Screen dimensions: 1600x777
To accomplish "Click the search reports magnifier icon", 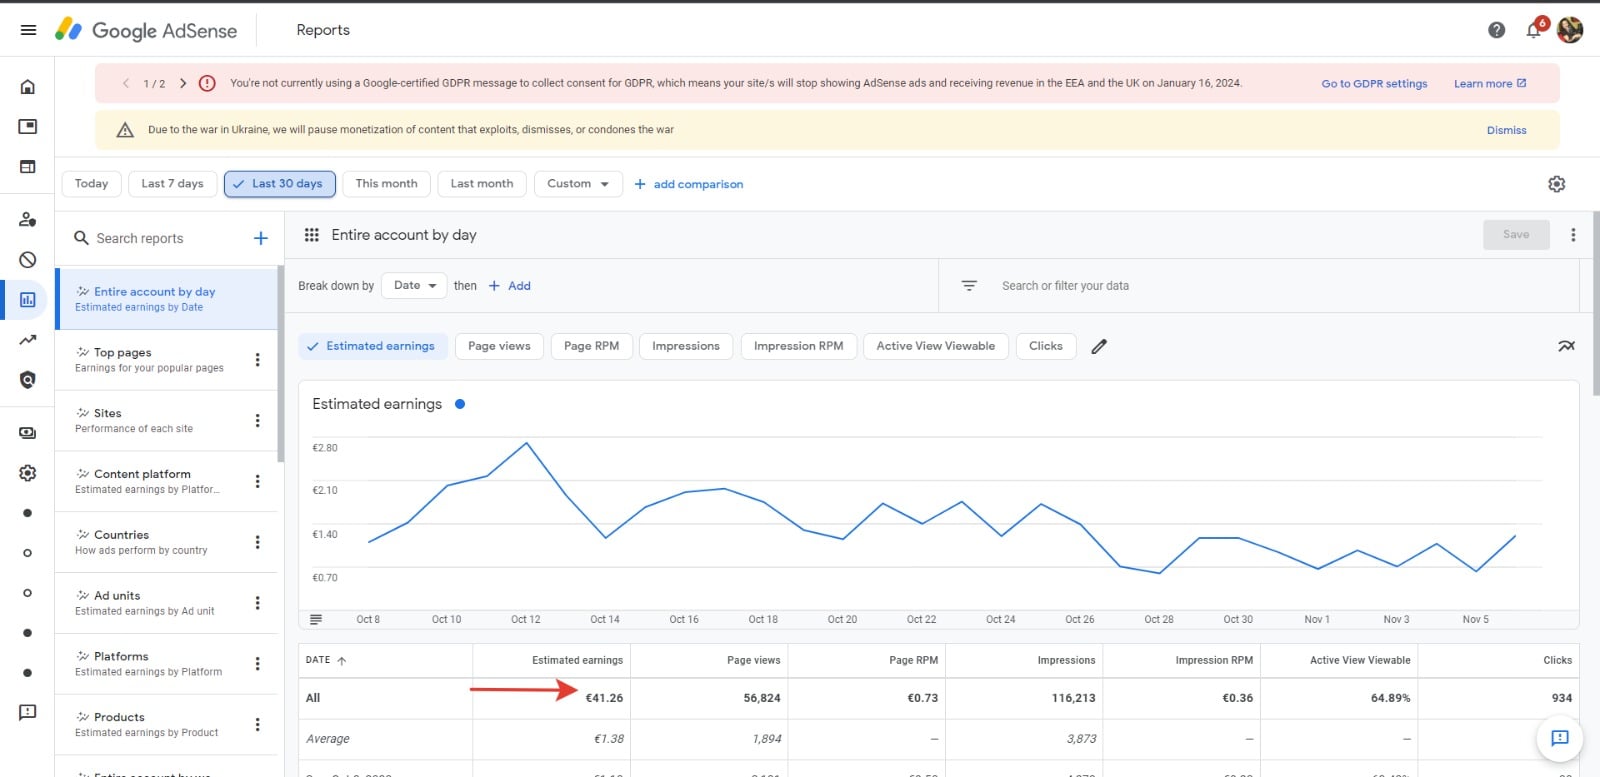I will [82, 238].
